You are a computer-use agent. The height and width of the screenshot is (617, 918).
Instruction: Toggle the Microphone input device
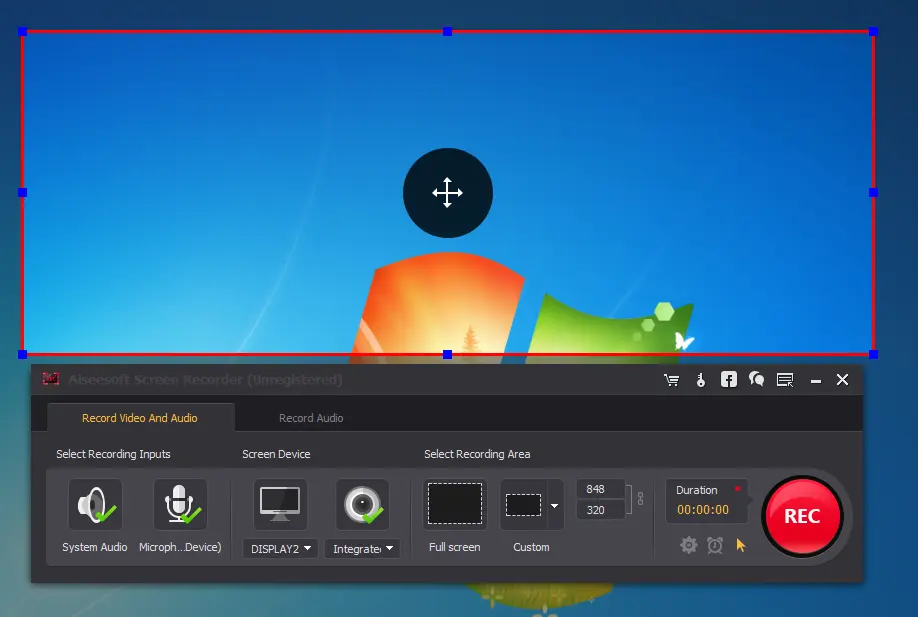(180, 504)
